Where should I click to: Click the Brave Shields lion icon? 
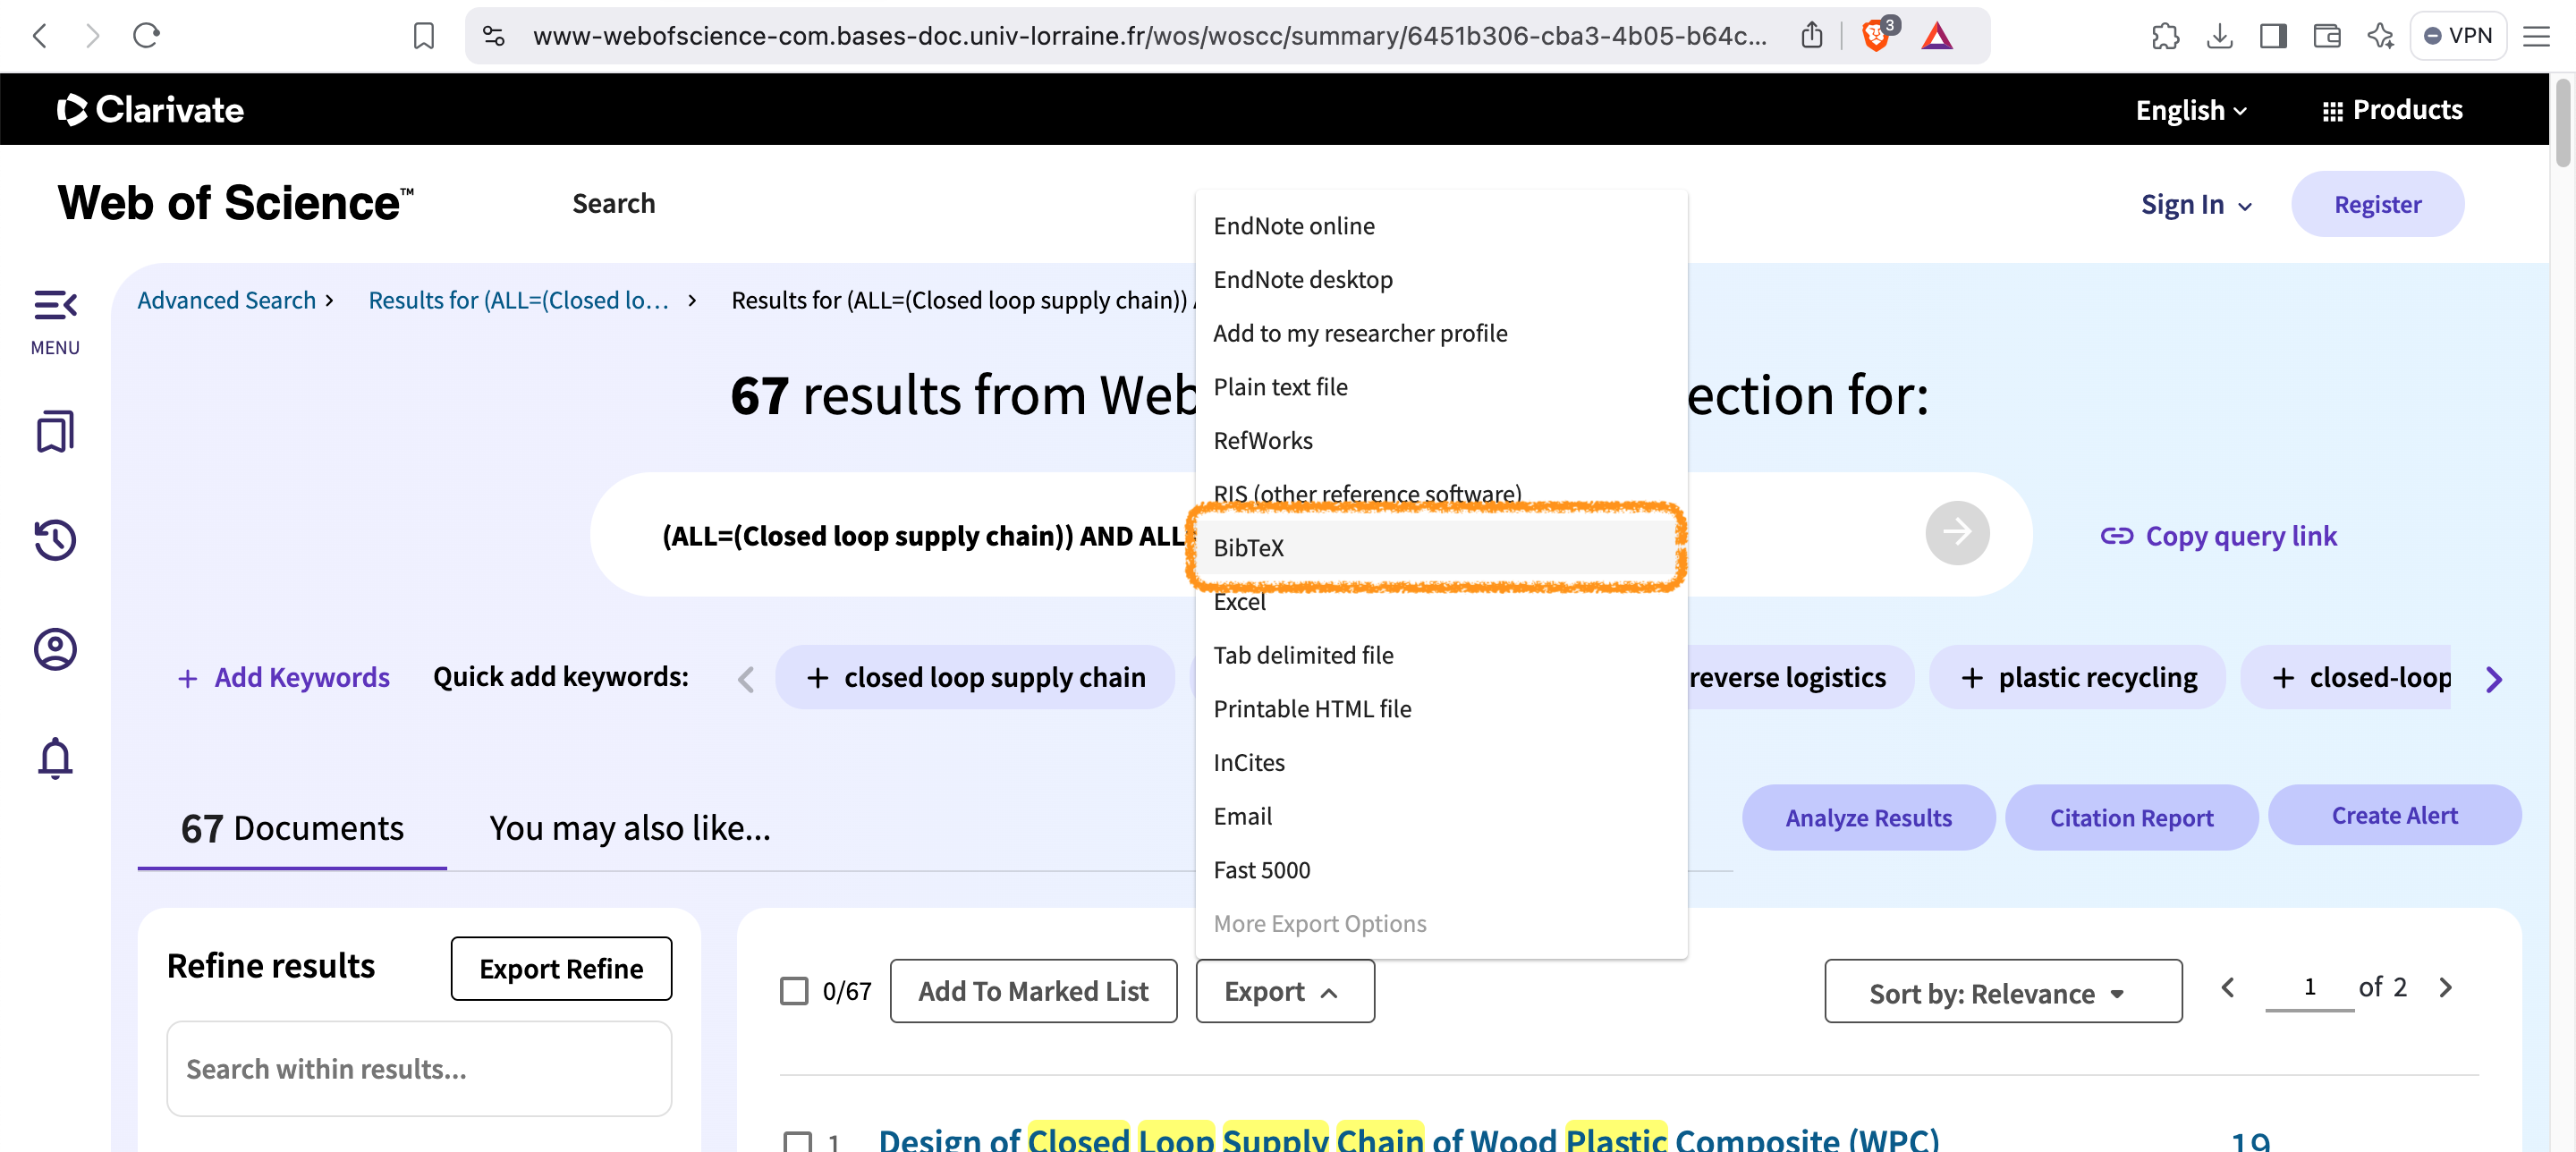(x=1876, y=37)
